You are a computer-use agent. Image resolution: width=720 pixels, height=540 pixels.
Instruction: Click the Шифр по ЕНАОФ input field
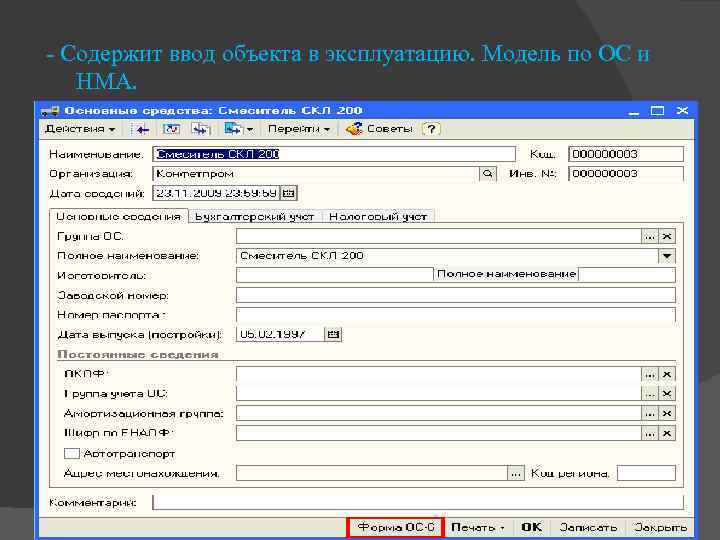pyautogui.click(x=439, y=433)
